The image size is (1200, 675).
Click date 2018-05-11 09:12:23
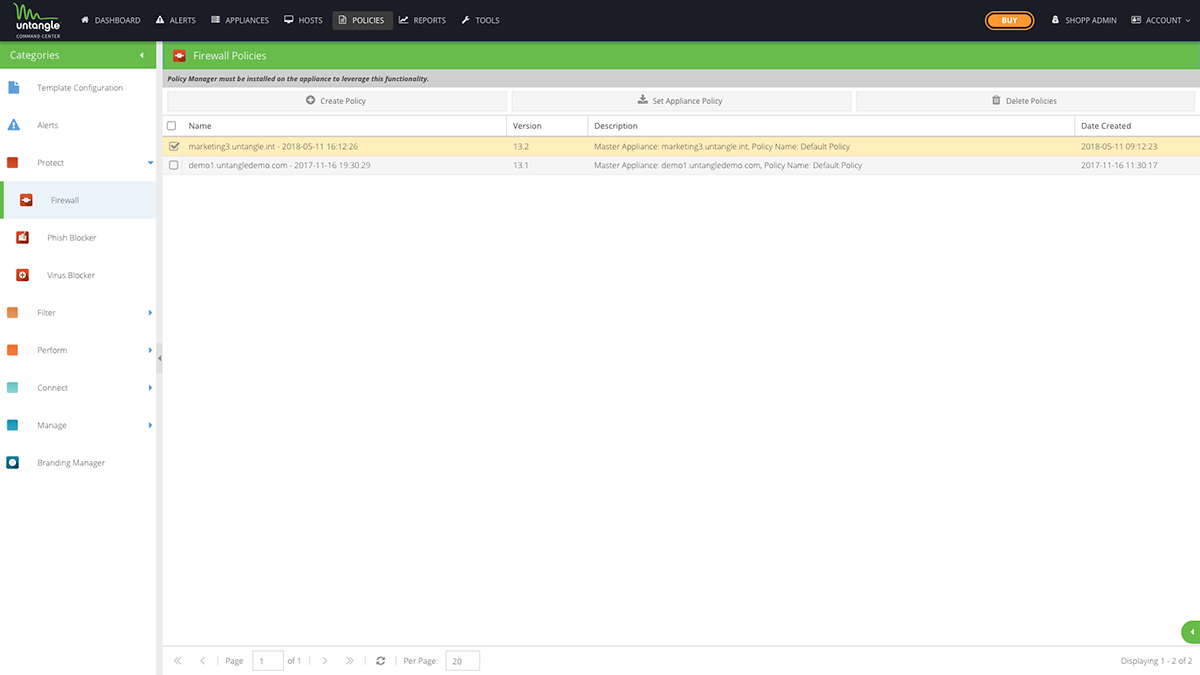point(1119,146)
